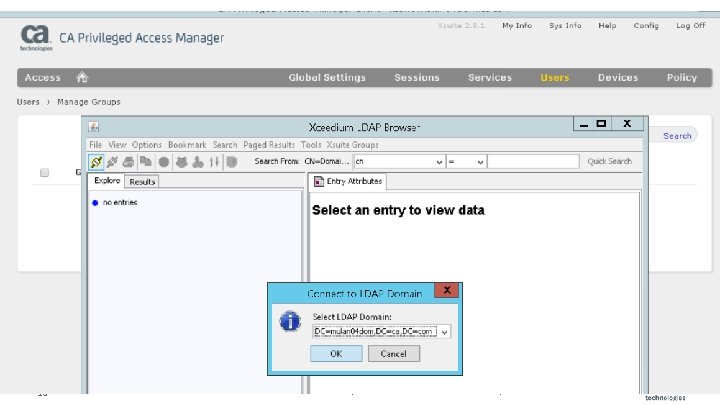Tick the select-all checkbox in Manage Groups
Viewport: 720px width, 405px height.
pyautogui.click(x=45, y=173)
